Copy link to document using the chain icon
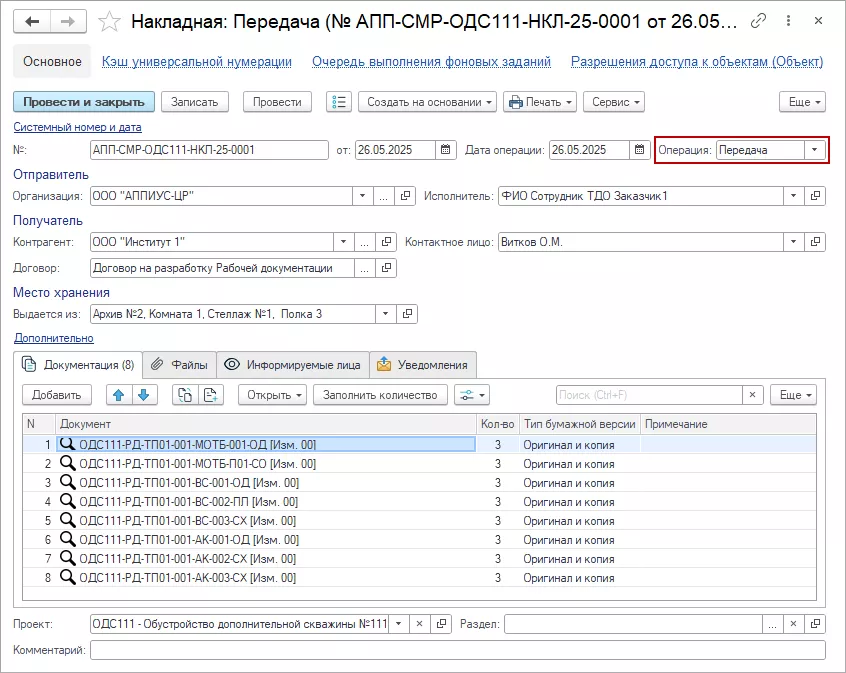 coord(760,21)
